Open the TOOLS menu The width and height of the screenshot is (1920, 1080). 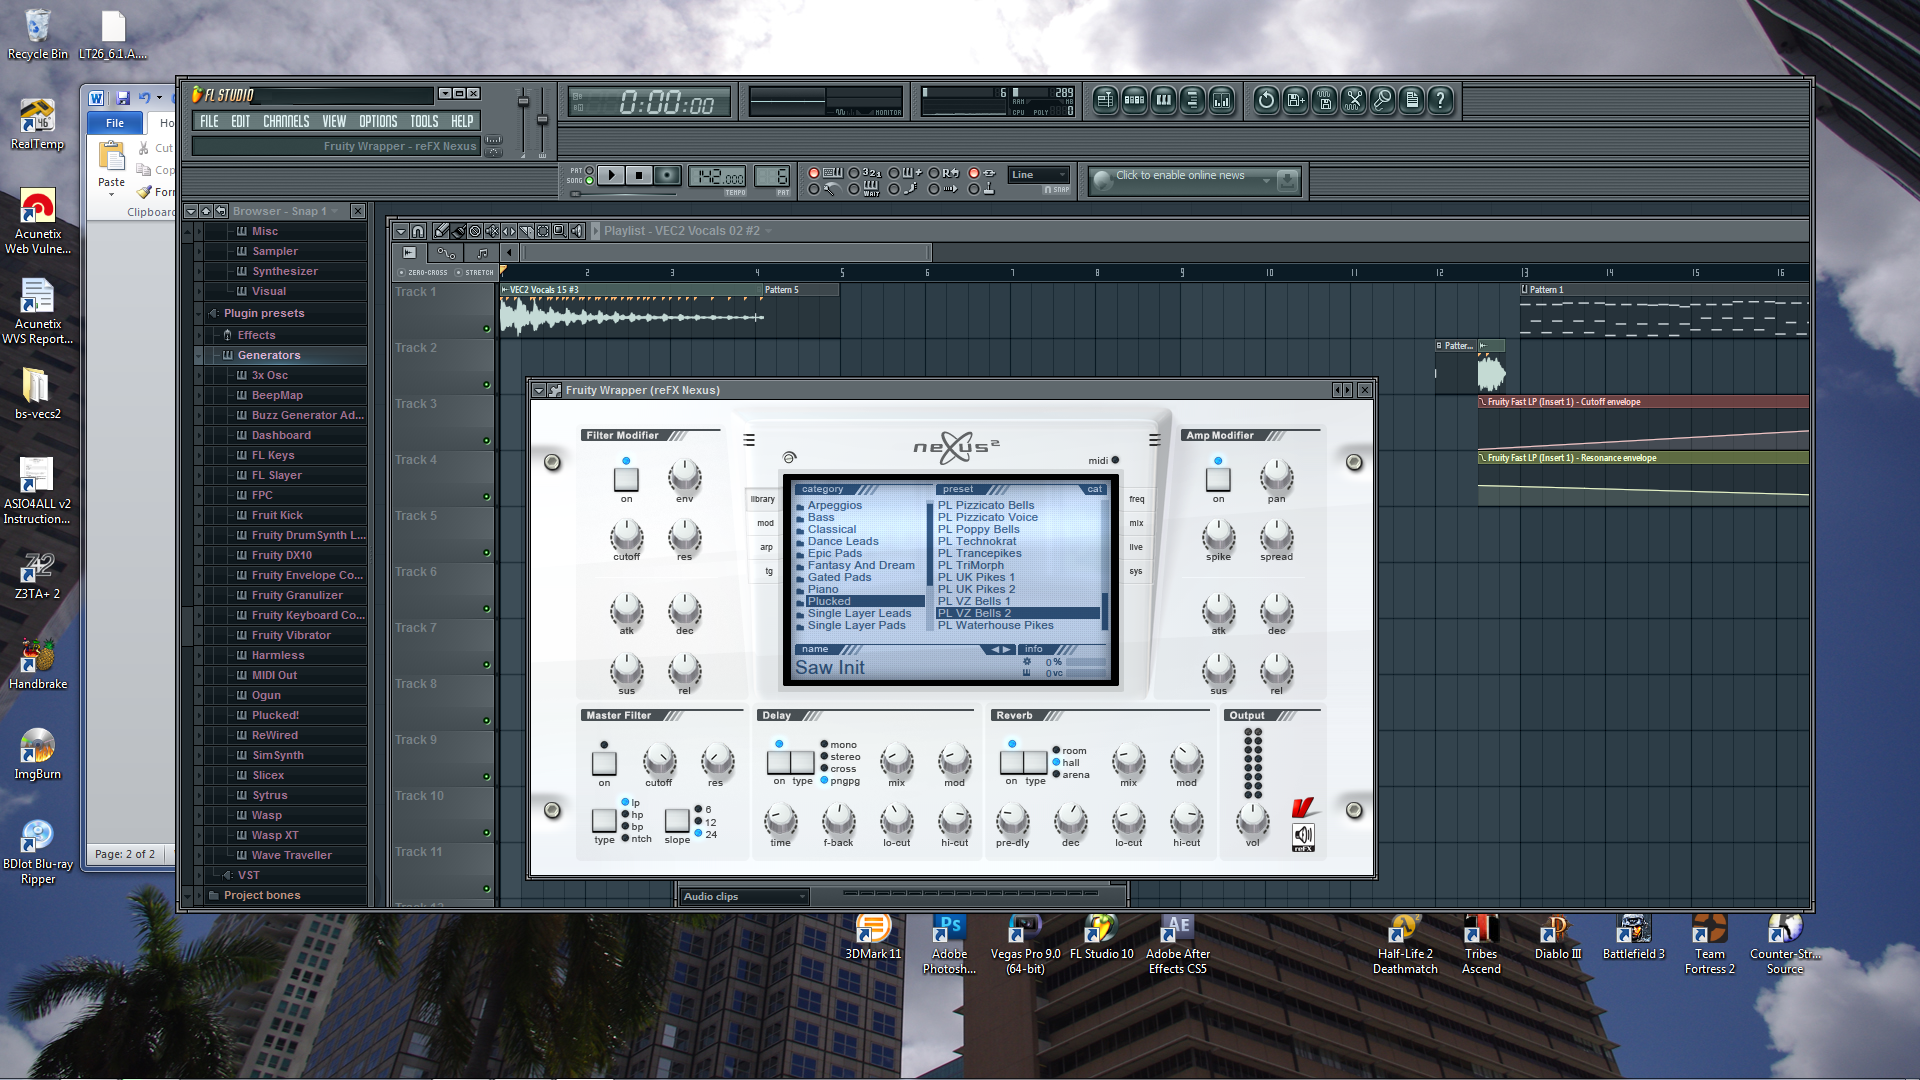point(424,121)
